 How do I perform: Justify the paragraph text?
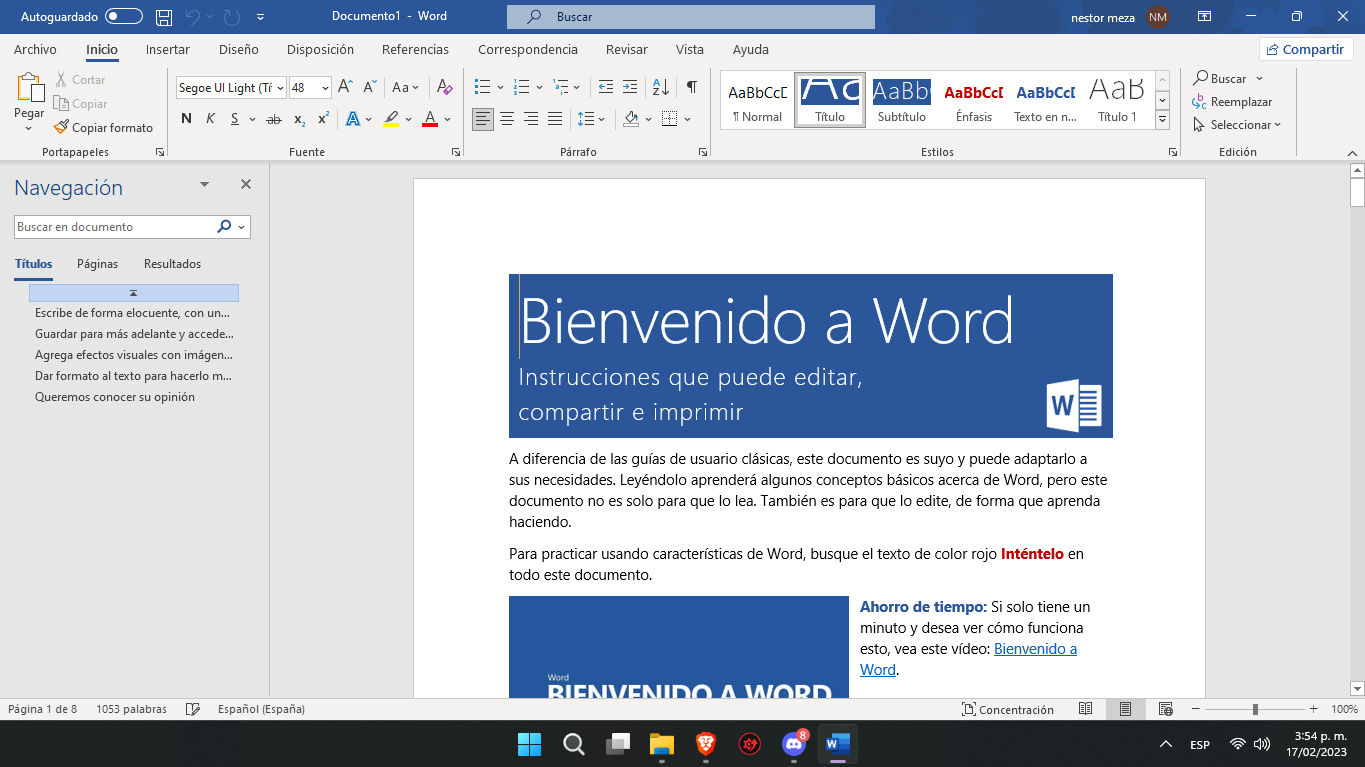click(x=555, y=119)
